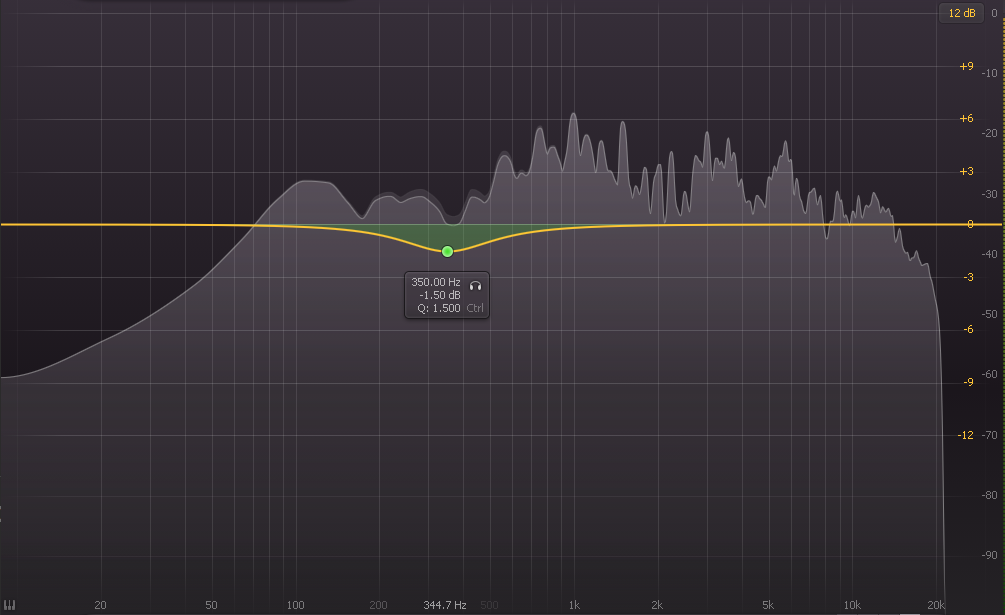Click the 1k label on frequency axis
Screen dimensions: 1005x615
click(574, 605)
